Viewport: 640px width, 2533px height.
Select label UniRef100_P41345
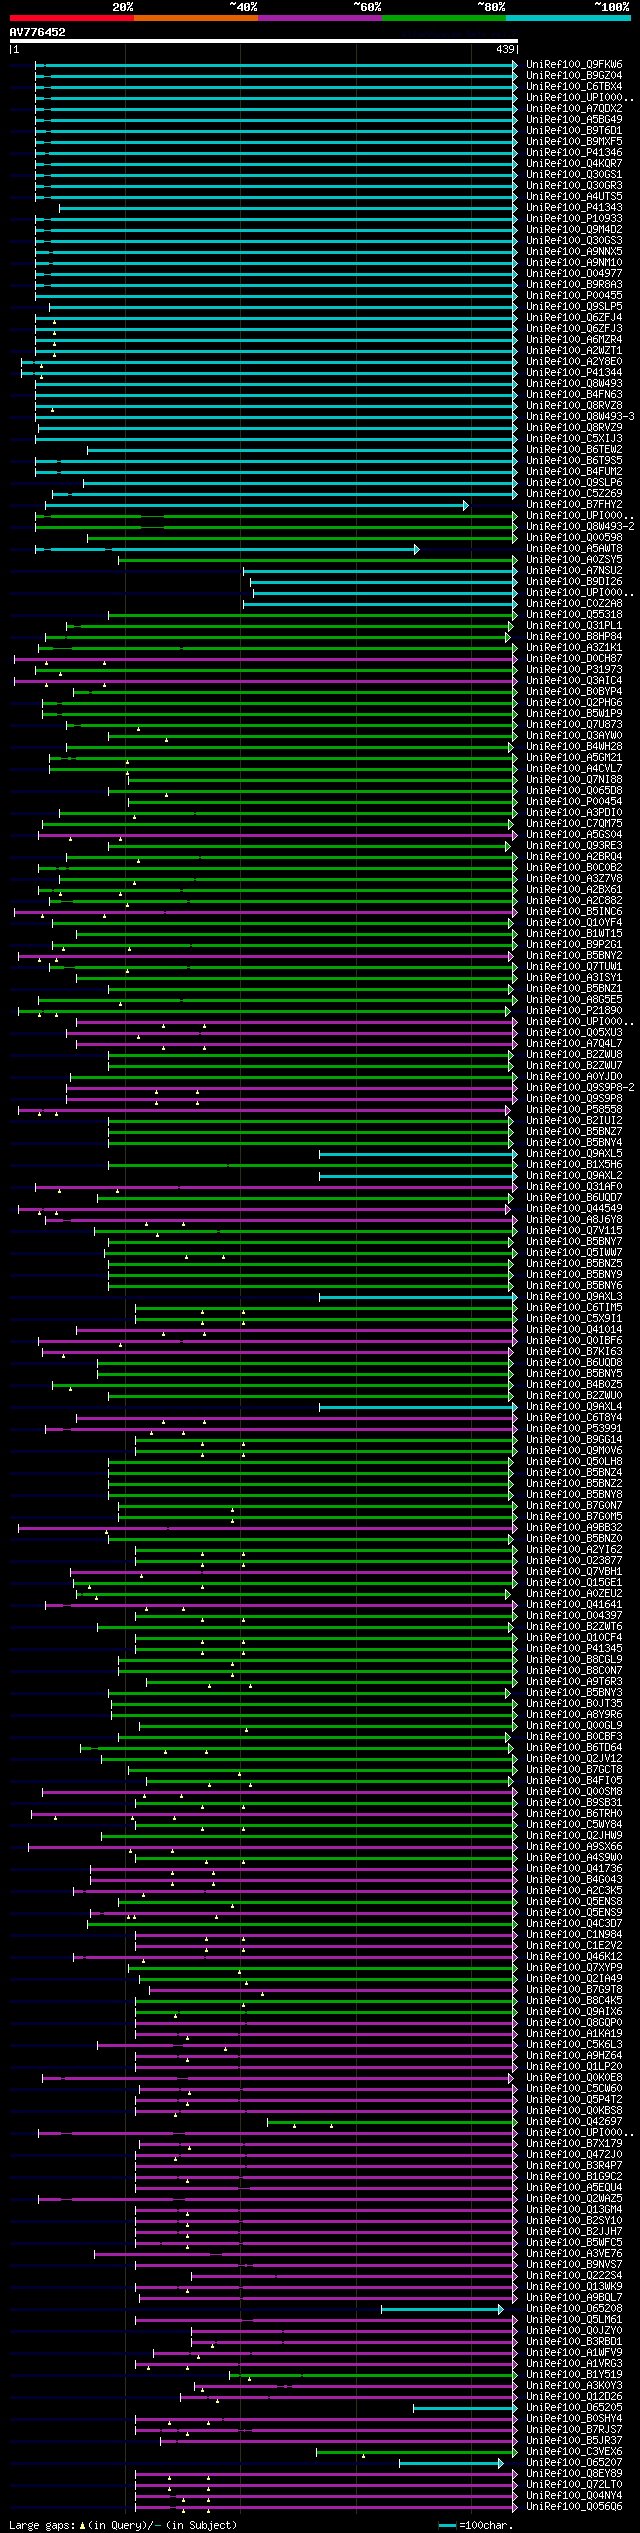(574, 1648)
